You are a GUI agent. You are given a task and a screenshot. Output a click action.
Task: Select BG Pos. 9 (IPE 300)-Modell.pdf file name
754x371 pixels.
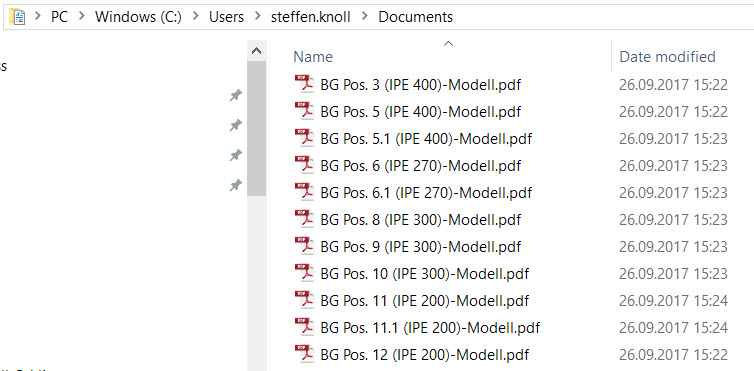(420, 247)
